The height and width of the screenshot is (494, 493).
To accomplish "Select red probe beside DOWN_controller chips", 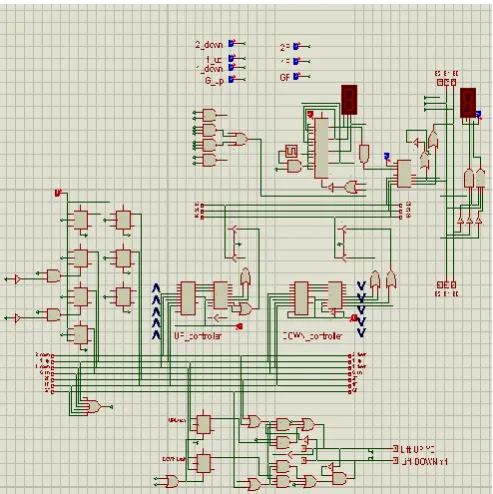I will click(354, 318).
